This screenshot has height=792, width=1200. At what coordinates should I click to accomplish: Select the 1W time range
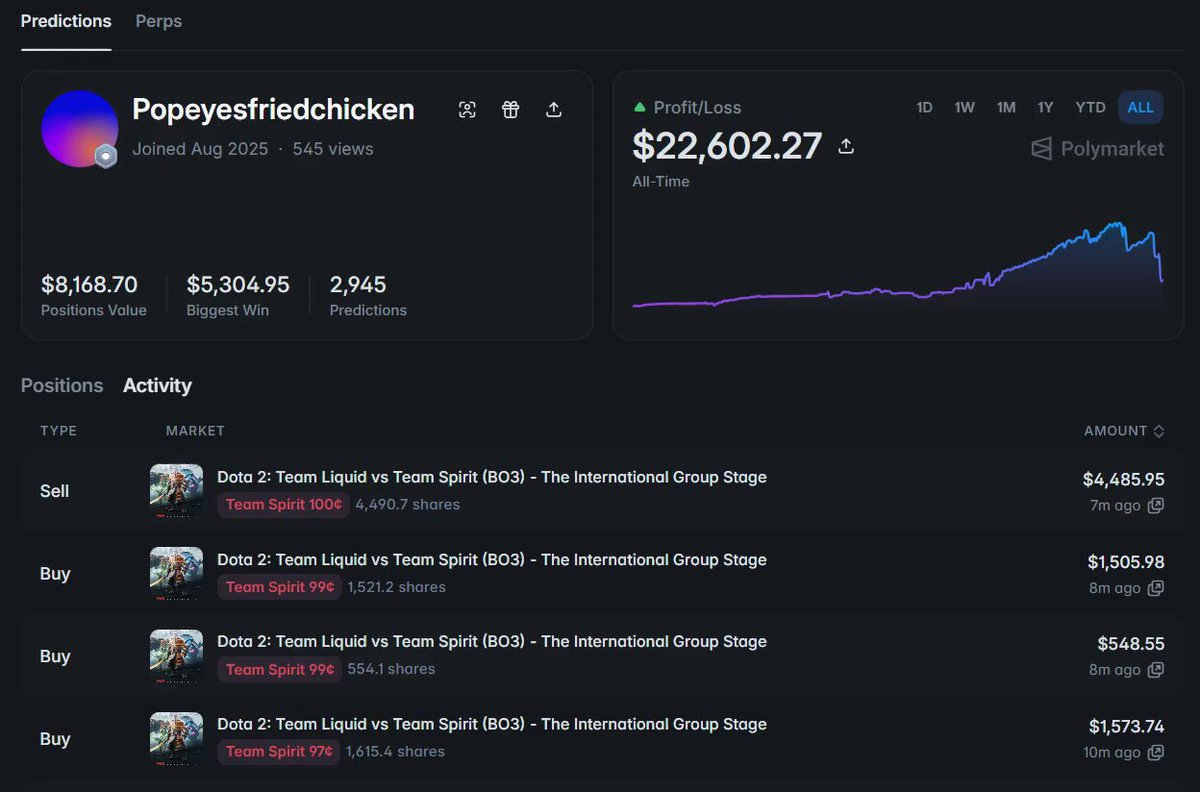click(964, 107)
